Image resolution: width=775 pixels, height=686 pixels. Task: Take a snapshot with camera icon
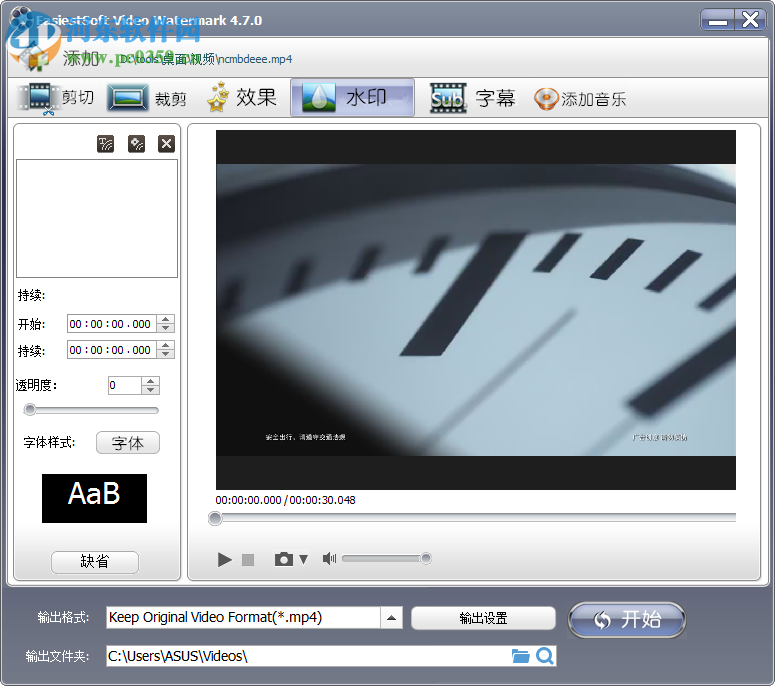tap(284, 559)
